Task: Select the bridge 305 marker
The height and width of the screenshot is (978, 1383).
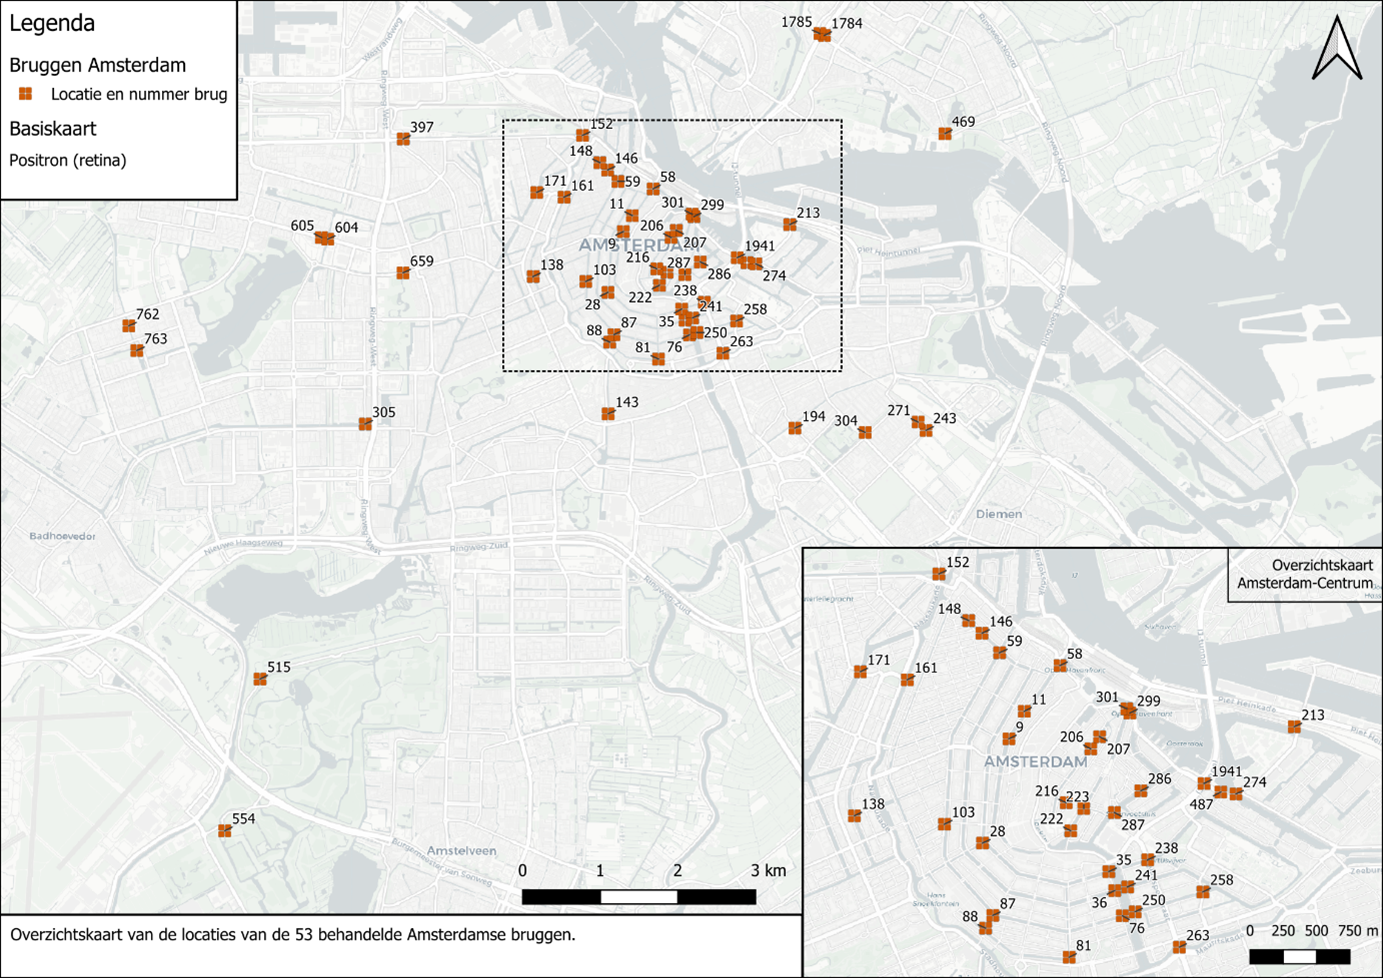Action: tap(366, 424)
